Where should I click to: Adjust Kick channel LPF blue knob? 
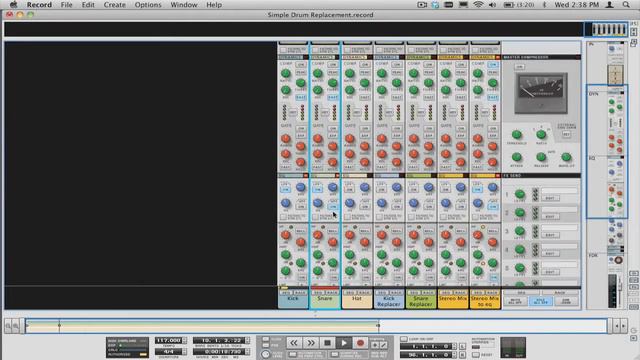(x=301, y=187)
